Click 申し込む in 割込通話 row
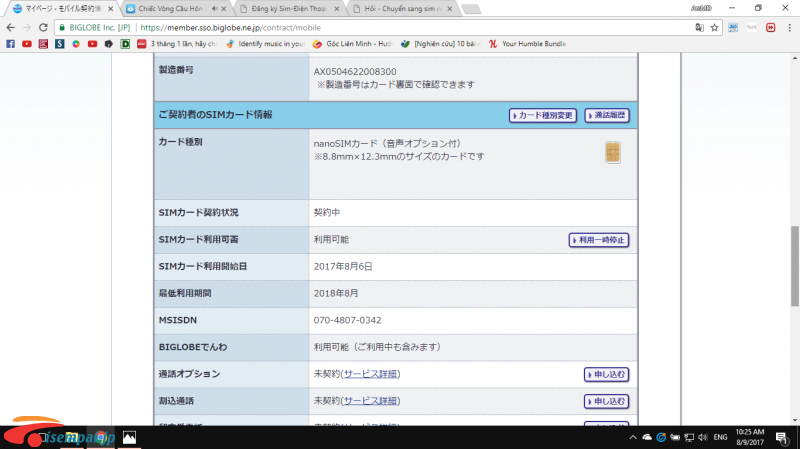800x449 pixels. click(607, 402)
